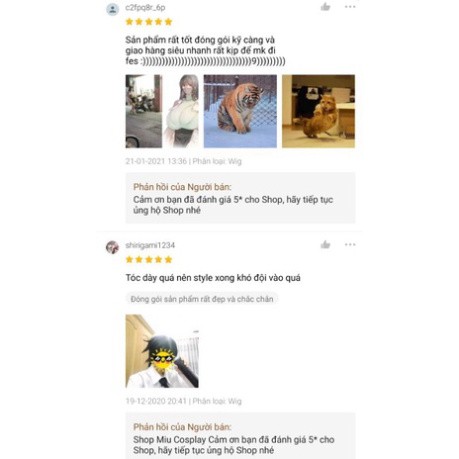This screenshot has height=459, width=459.
Task: Select the 'Đóng gói sản phẩm rất đẹp' tag
Action: (202, 299)
